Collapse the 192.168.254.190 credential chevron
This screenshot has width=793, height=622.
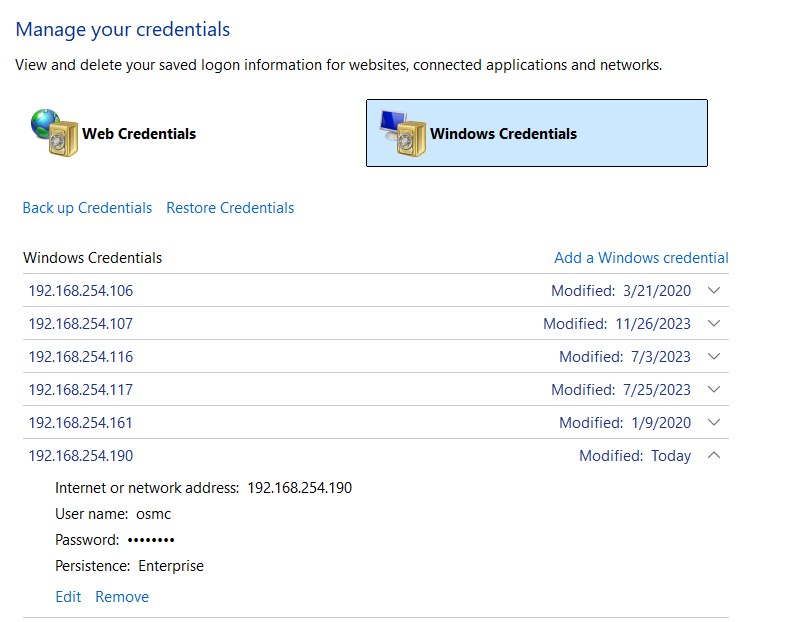click(714, 455)
